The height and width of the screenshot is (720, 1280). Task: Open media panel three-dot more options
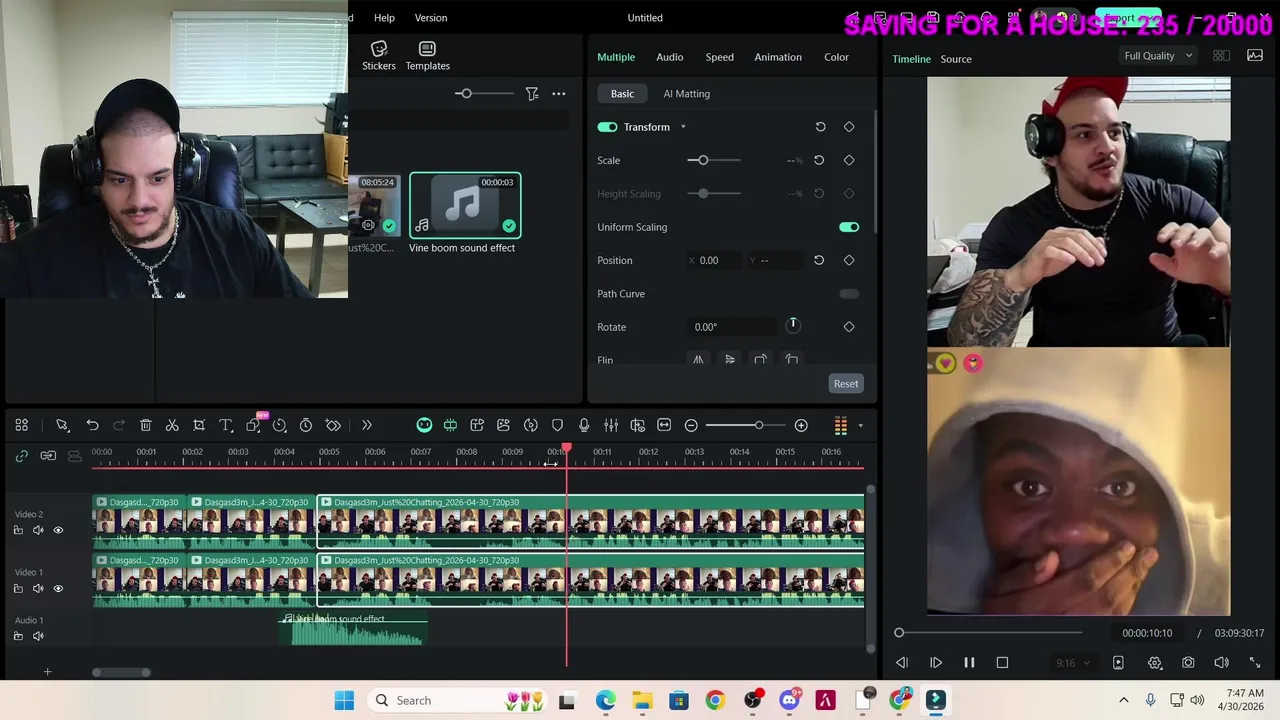(559, 94)
